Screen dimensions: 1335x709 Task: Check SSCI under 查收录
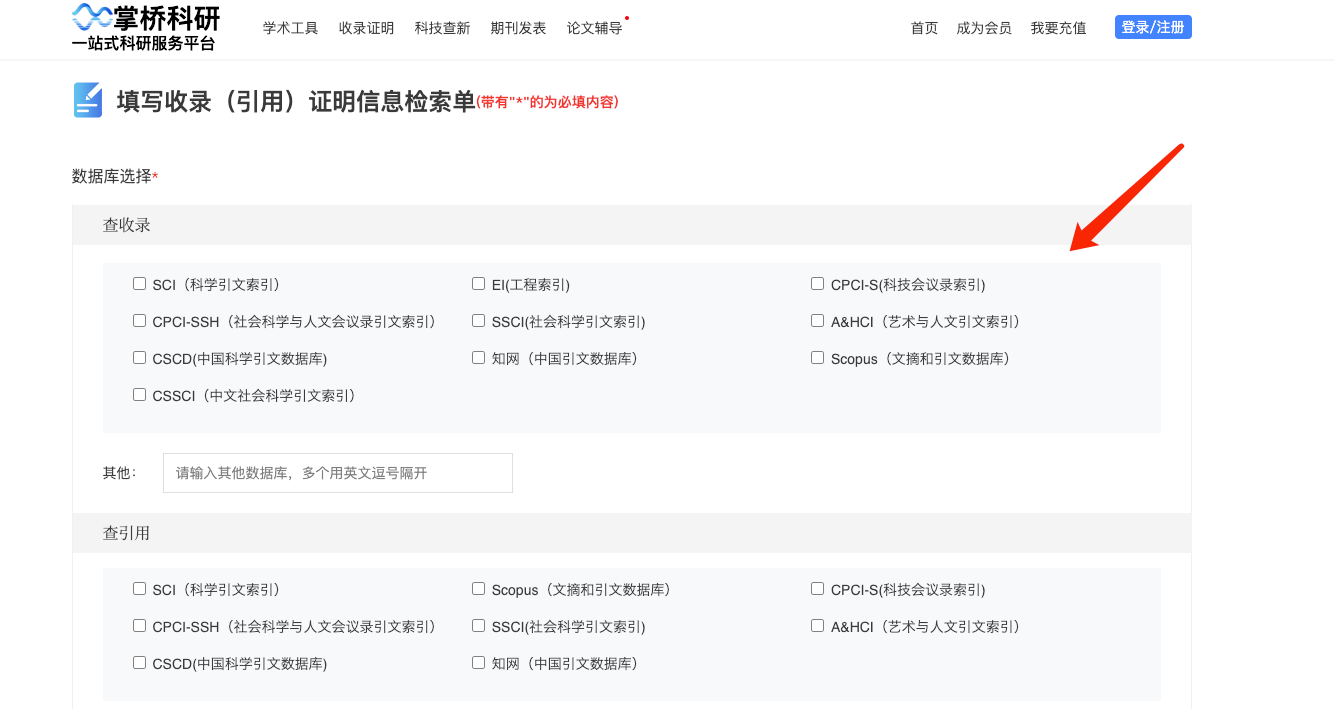[479, 321]
